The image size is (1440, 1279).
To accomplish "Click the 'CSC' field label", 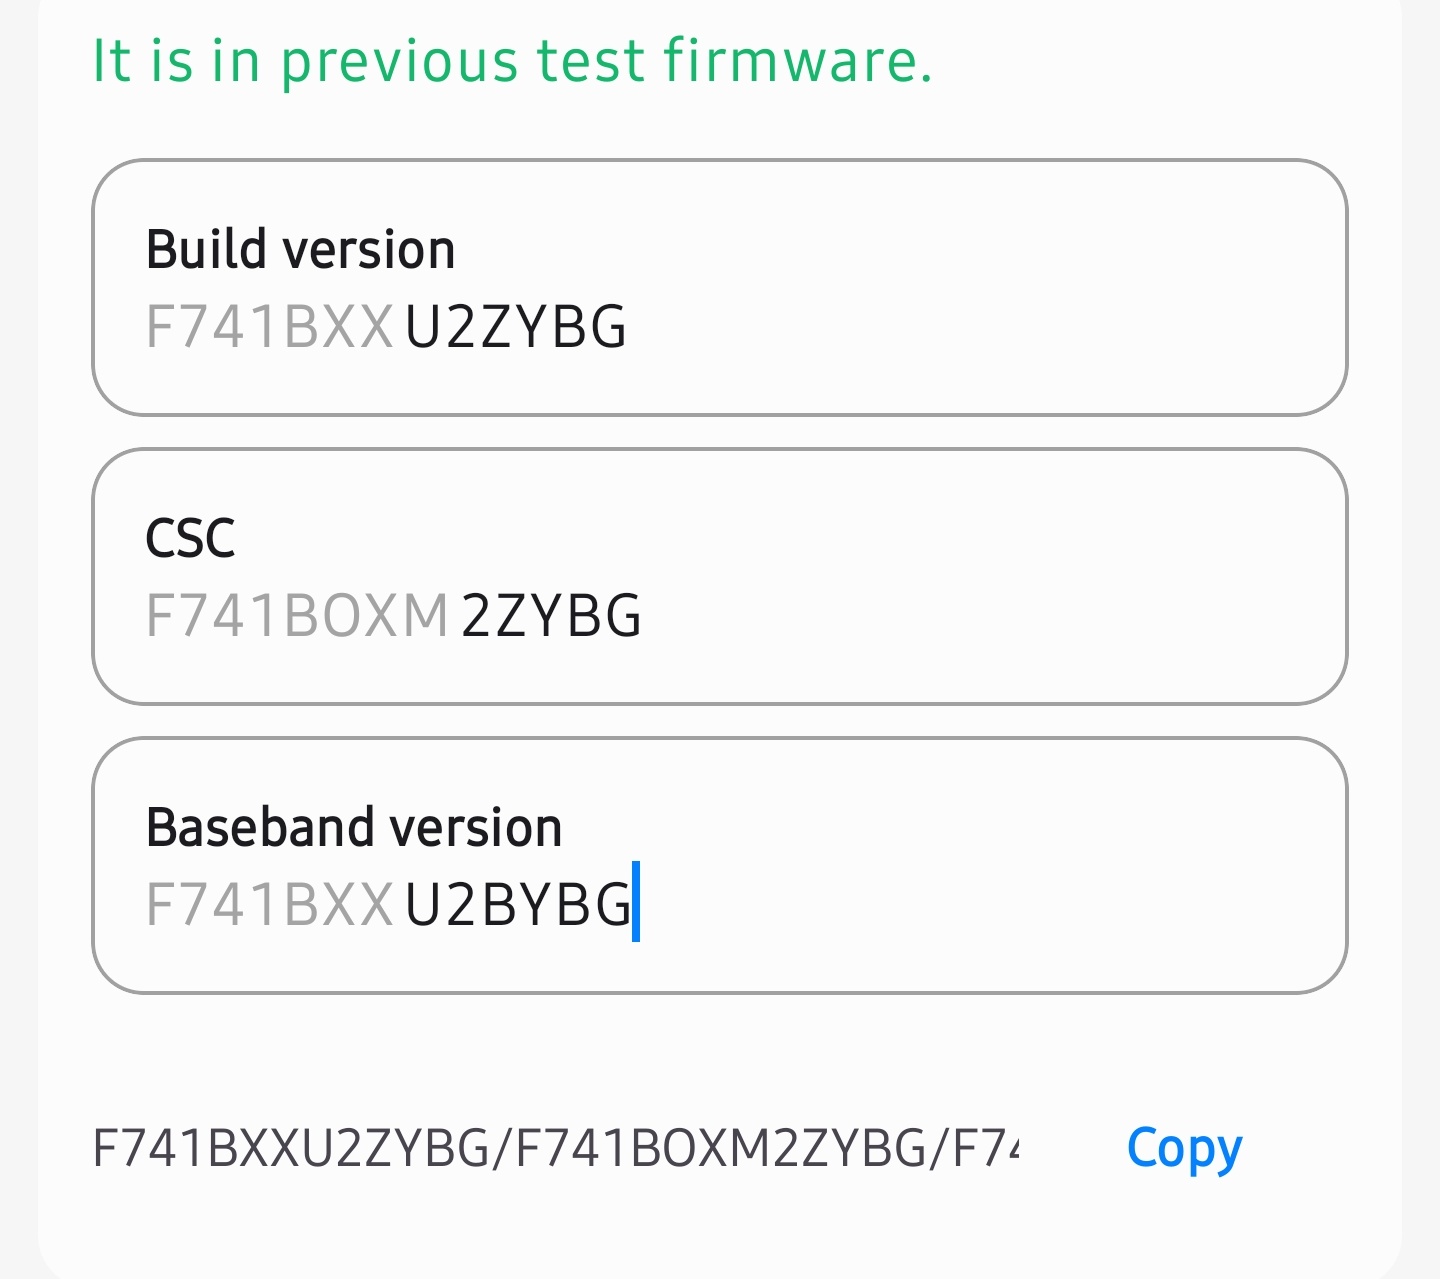I will coord(190,538).
